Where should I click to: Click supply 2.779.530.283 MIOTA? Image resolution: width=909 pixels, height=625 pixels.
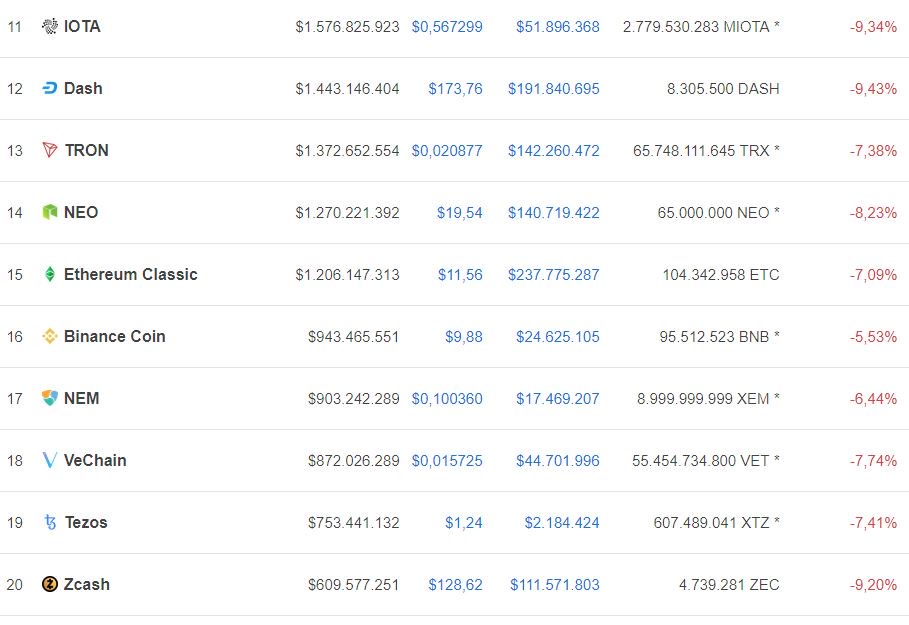coord(701,27)
